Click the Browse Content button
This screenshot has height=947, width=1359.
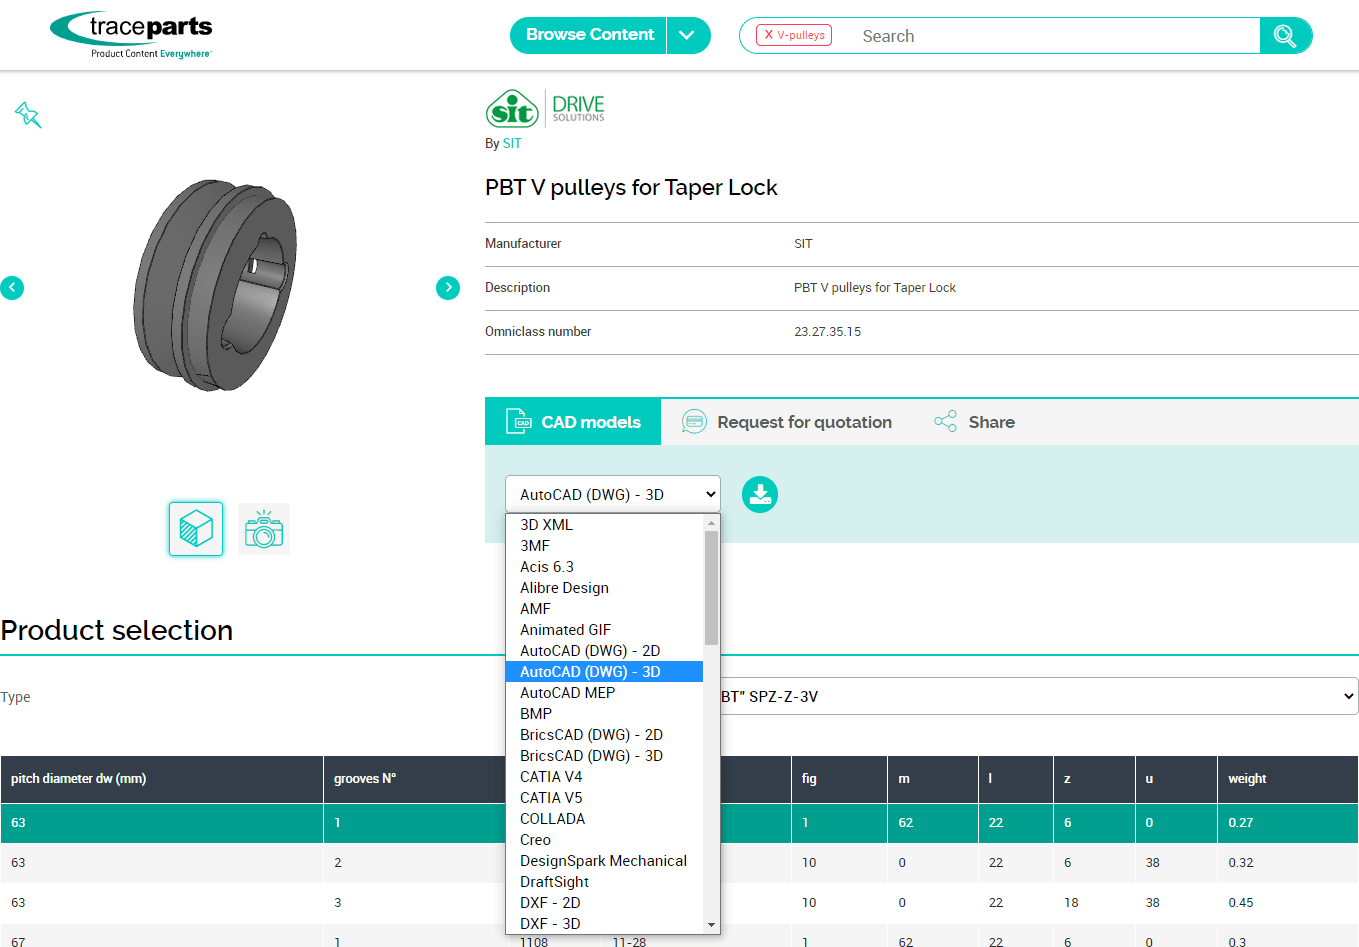tap(589, 35)
